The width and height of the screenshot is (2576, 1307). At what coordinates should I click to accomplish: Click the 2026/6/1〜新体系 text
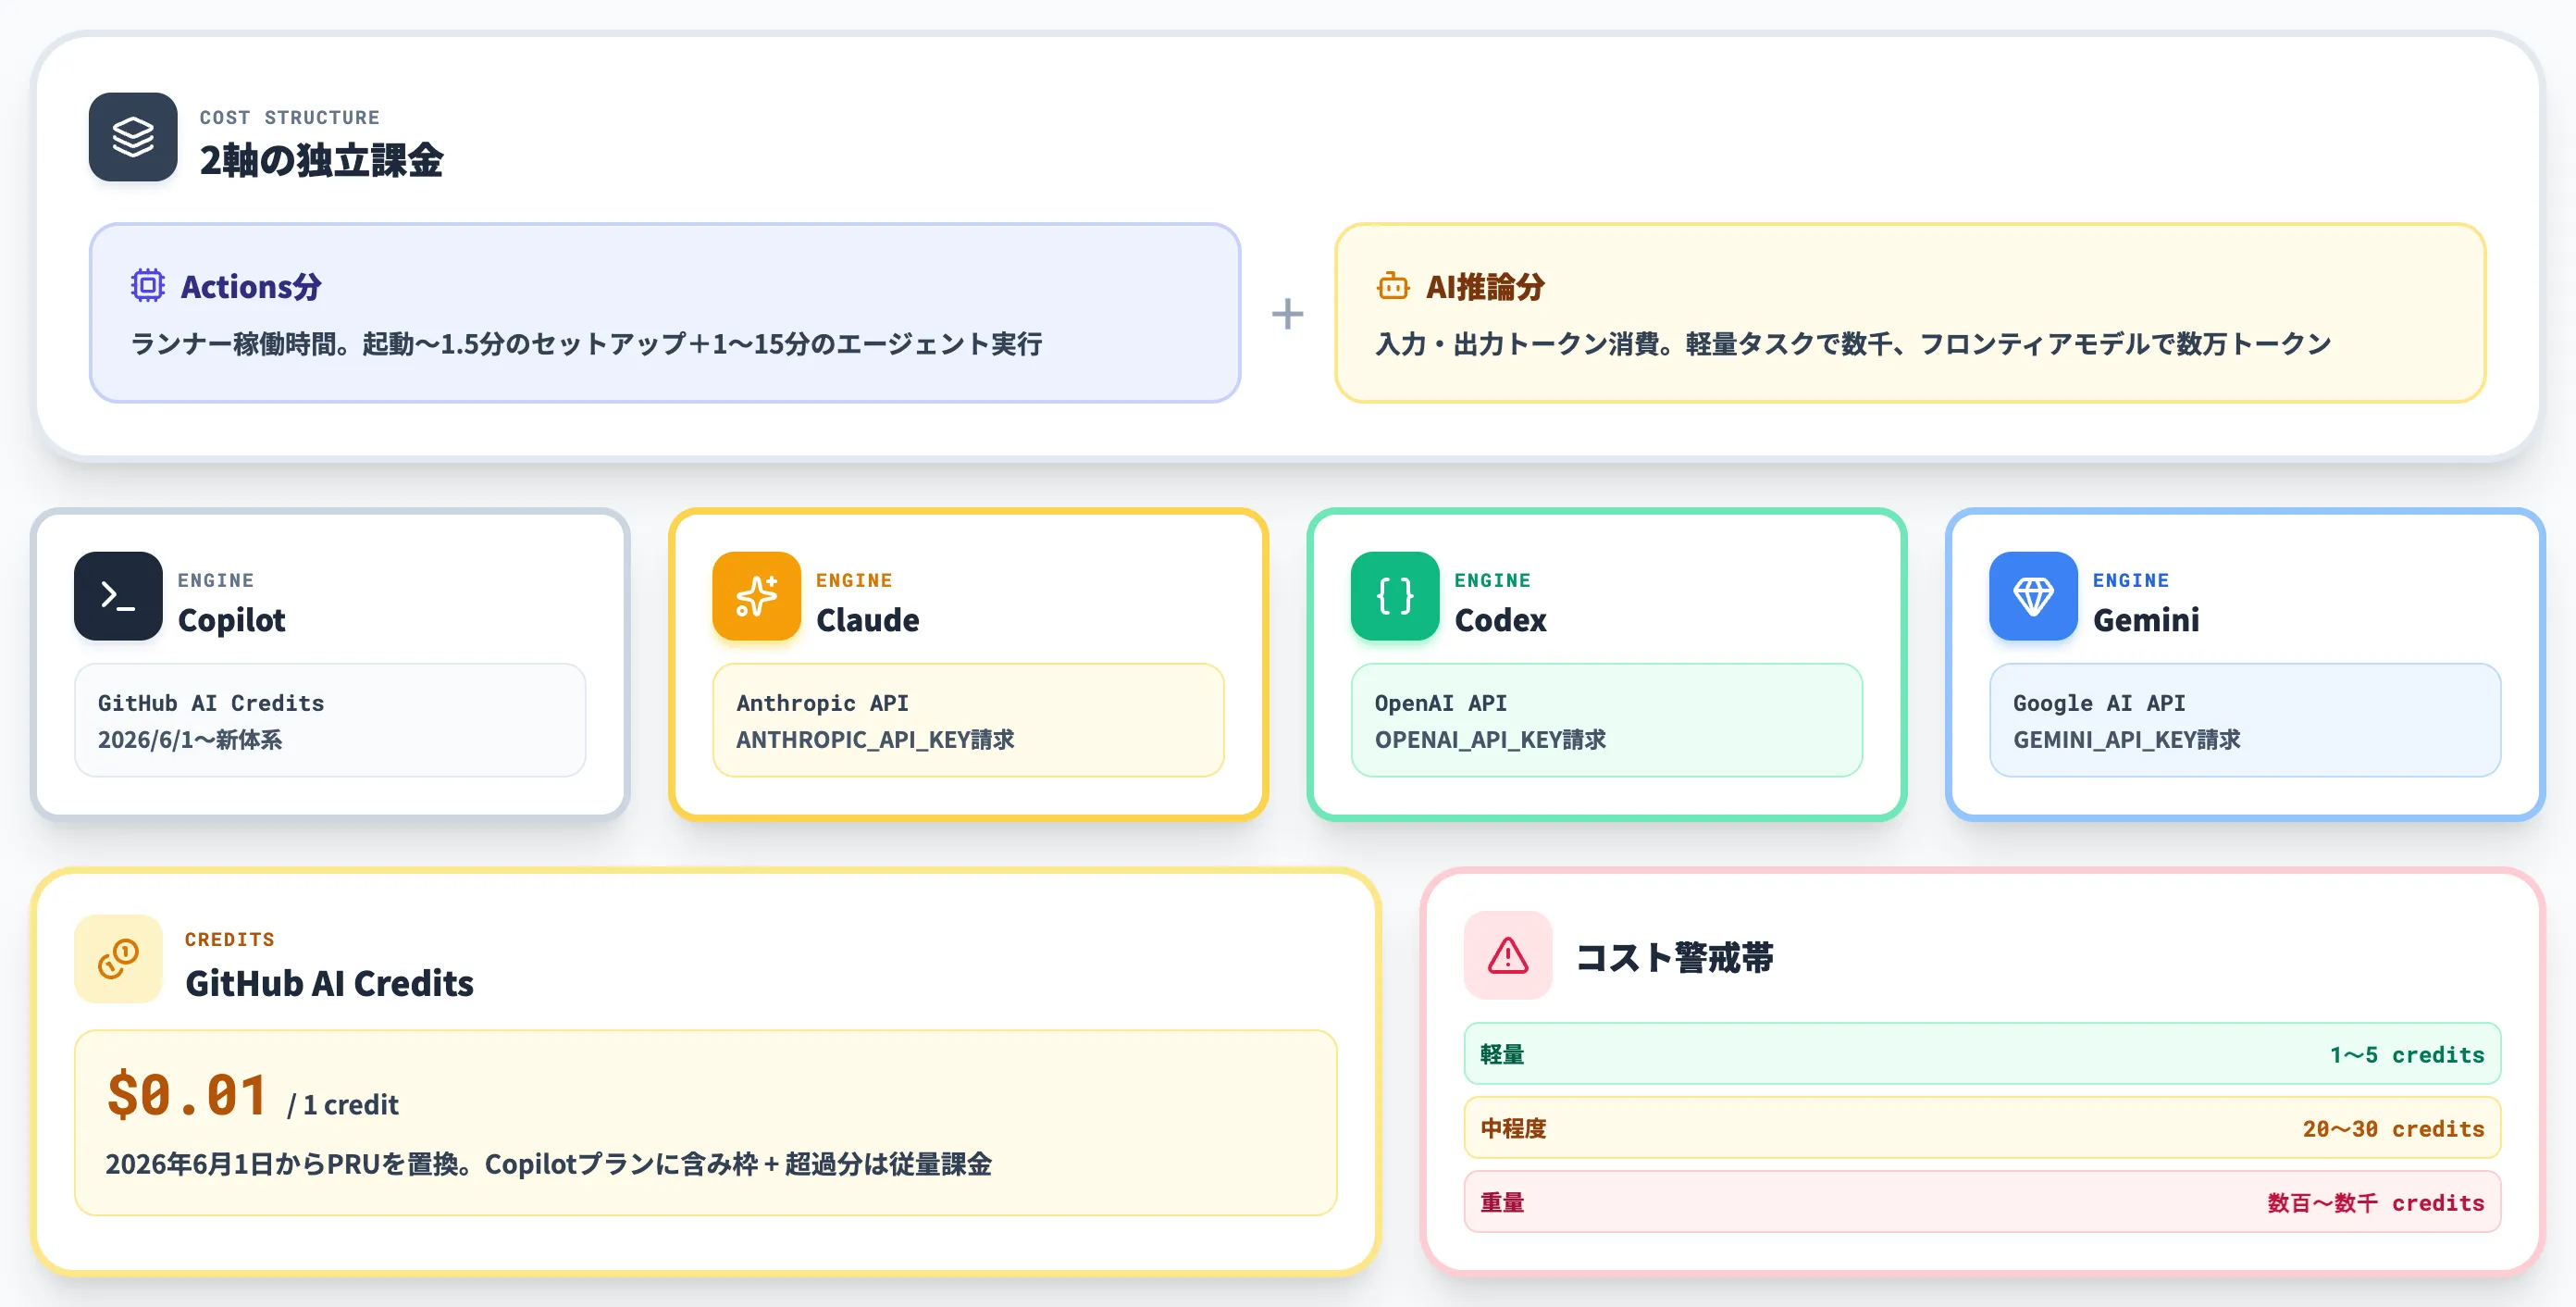[x=190, y=740]
